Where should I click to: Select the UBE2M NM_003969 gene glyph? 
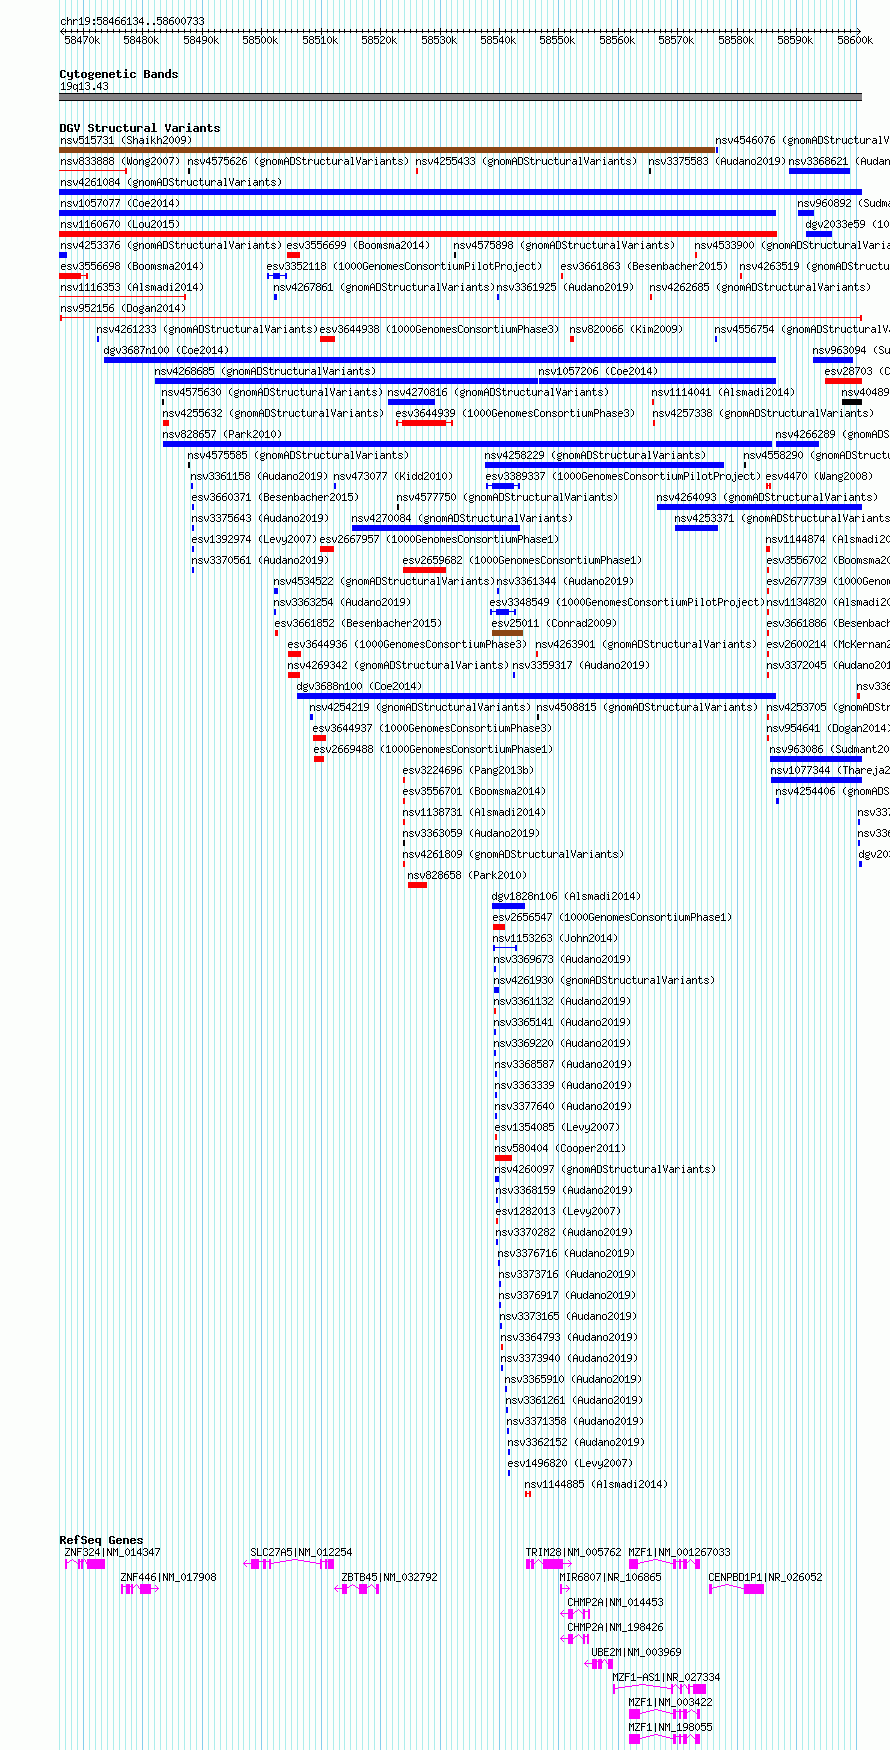[599, 1664]
